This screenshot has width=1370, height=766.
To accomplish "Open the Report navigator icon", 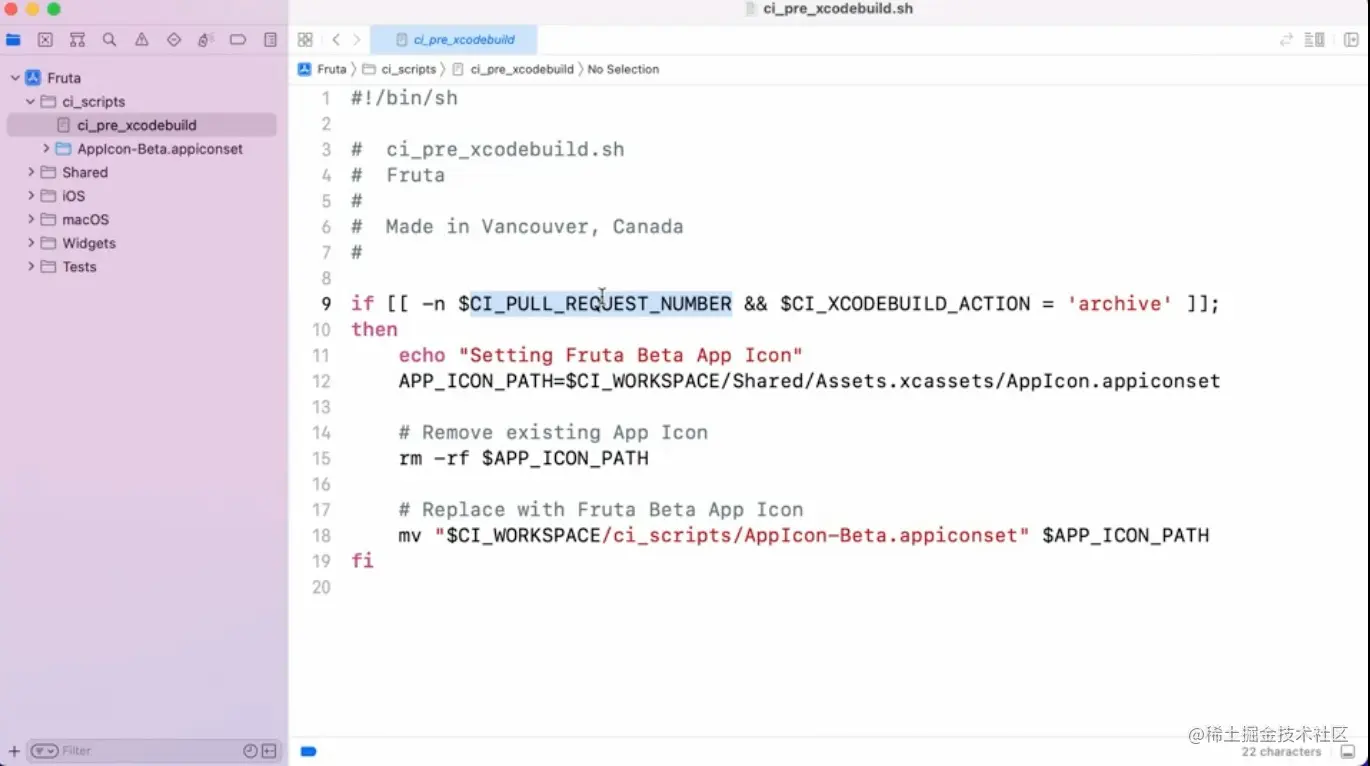I will point(270,40).
